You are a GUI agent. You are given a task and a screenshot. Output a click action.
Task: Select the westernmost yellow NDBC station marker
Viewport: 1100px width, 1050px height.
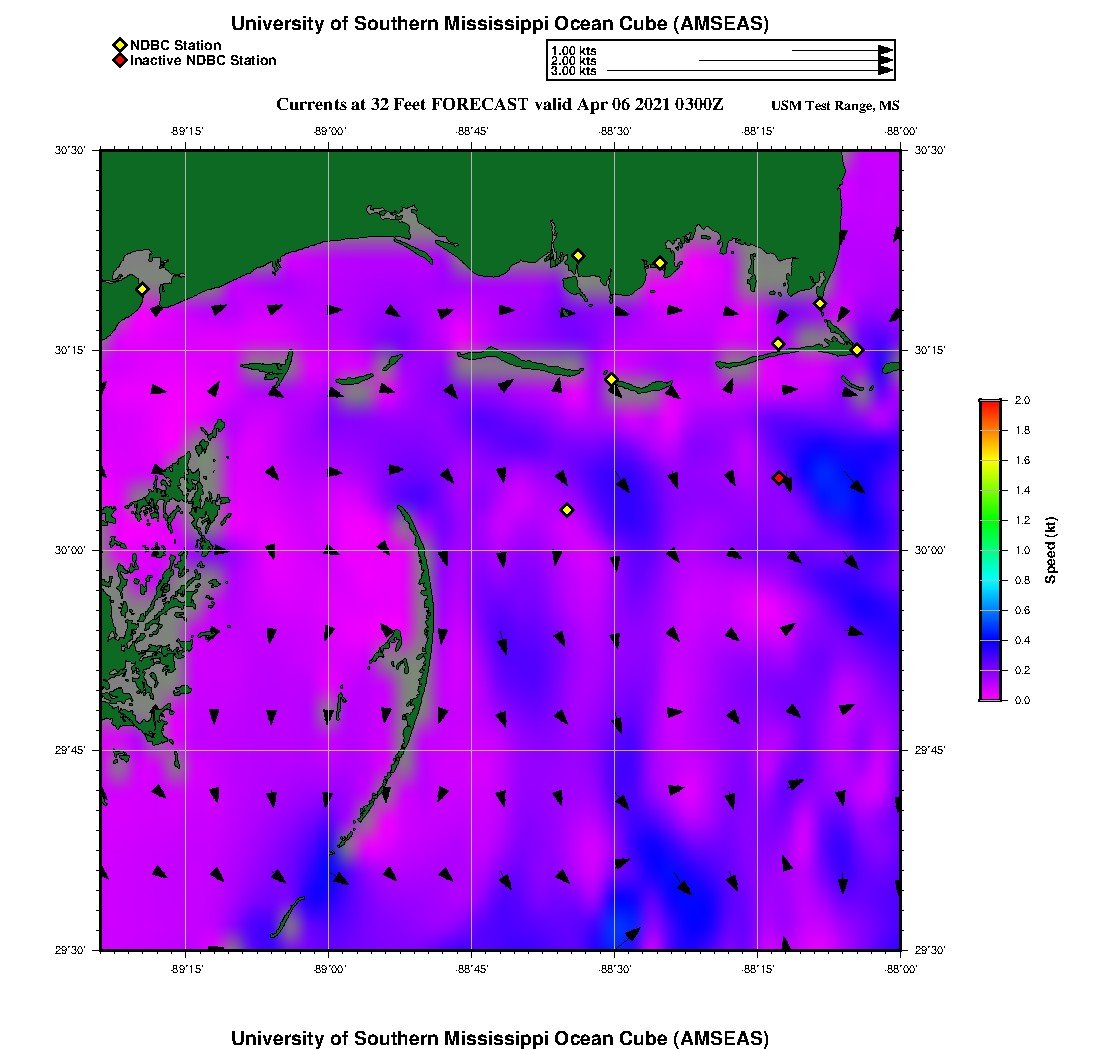(142, 289)
